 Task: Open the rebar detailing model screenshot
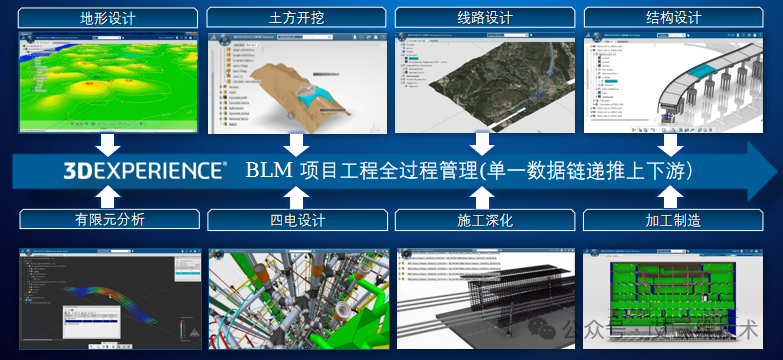(485, 298)
